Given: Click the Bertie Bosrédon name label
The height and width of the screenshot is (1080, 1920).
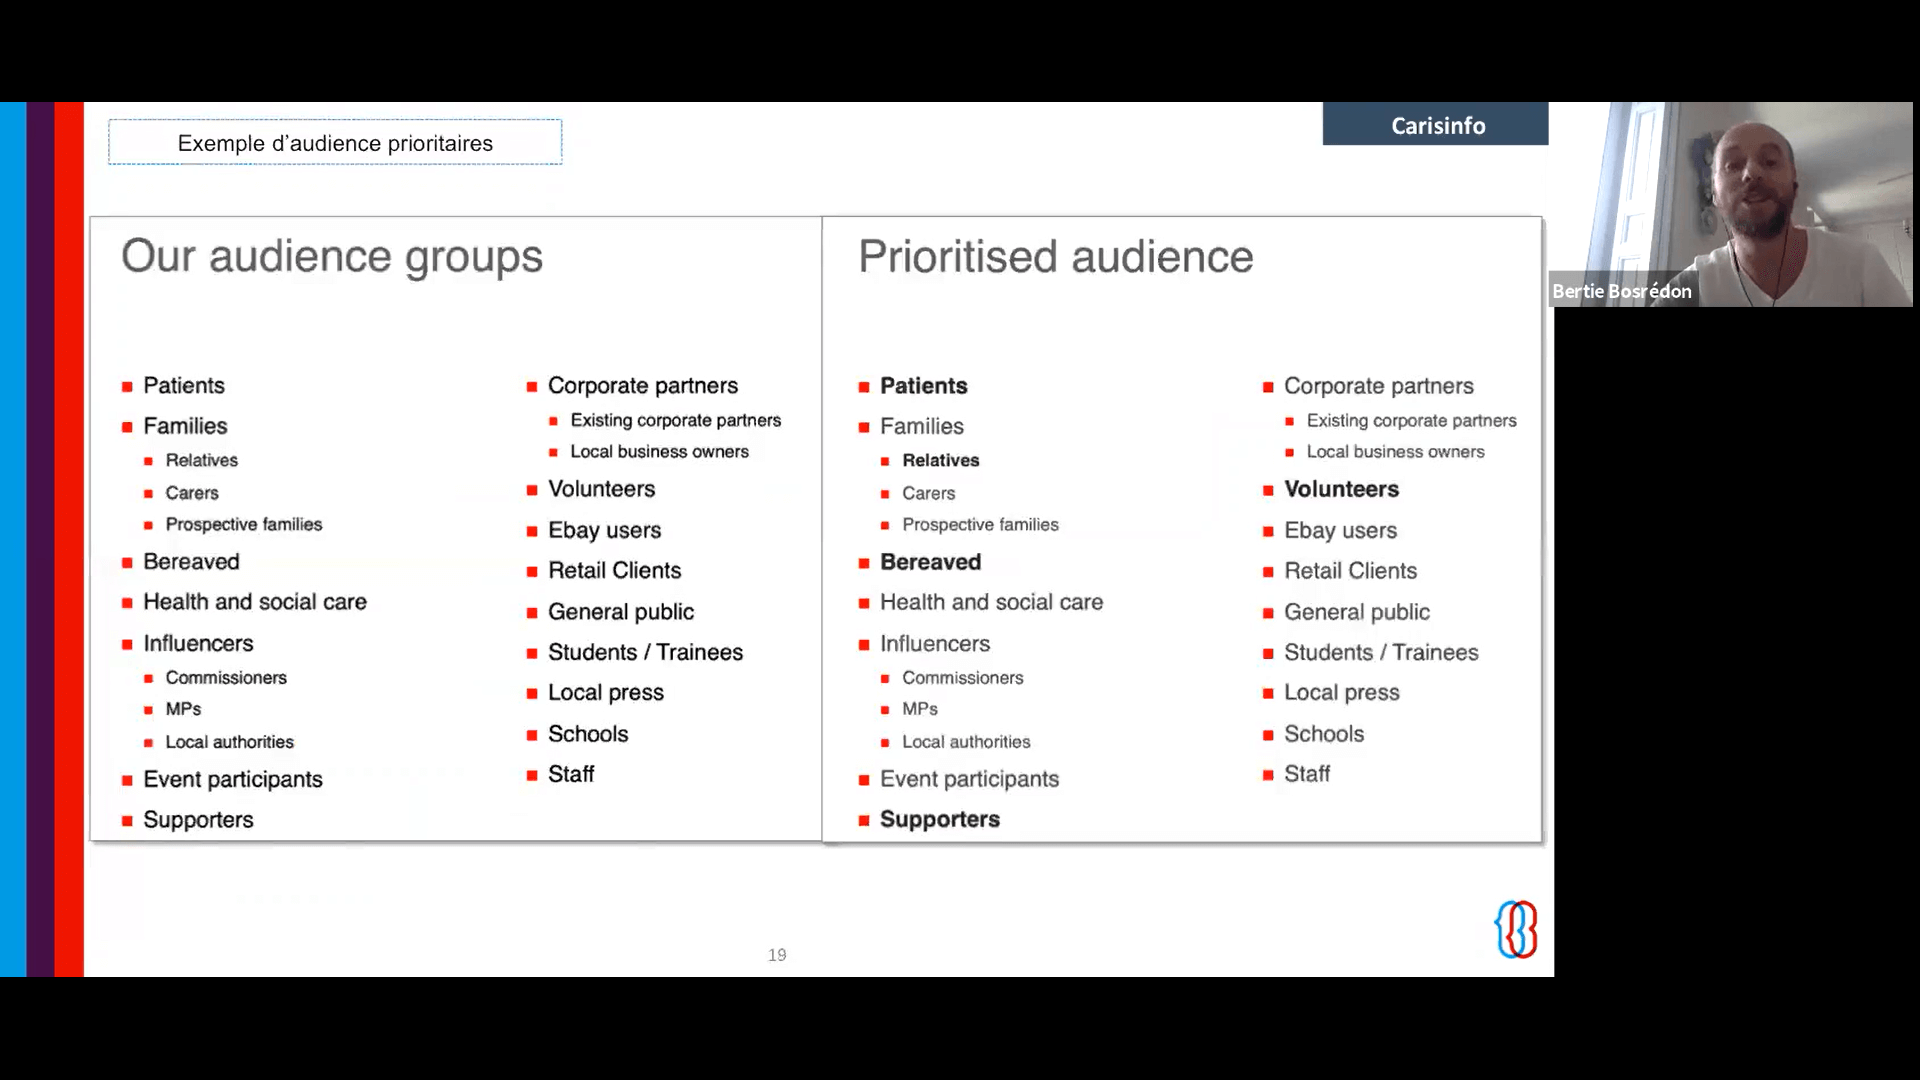Looking at the screenshot, I should (1621, 291).
